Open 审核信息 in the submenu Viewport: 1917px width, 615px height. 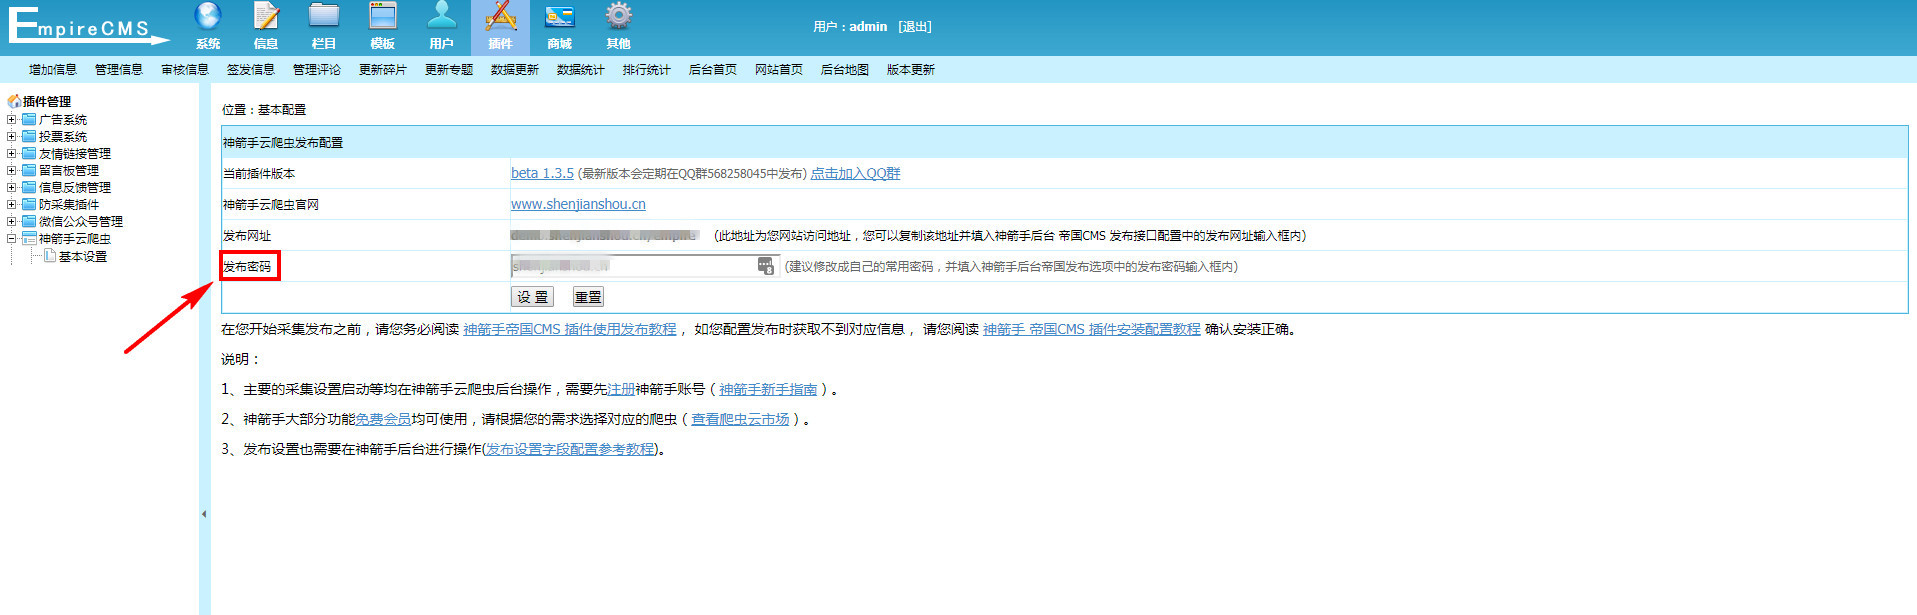pyautogui.click(x=185, y=70)
